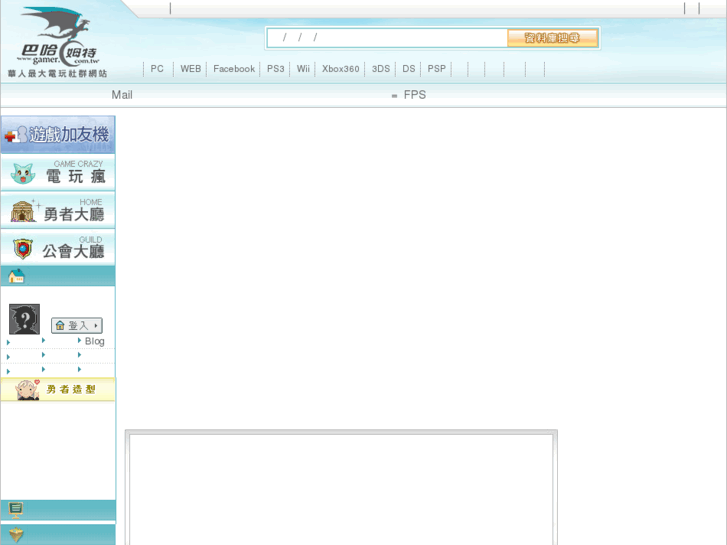
Task: Switch to the Xbox360 tab
Action: tap(340, 69)
